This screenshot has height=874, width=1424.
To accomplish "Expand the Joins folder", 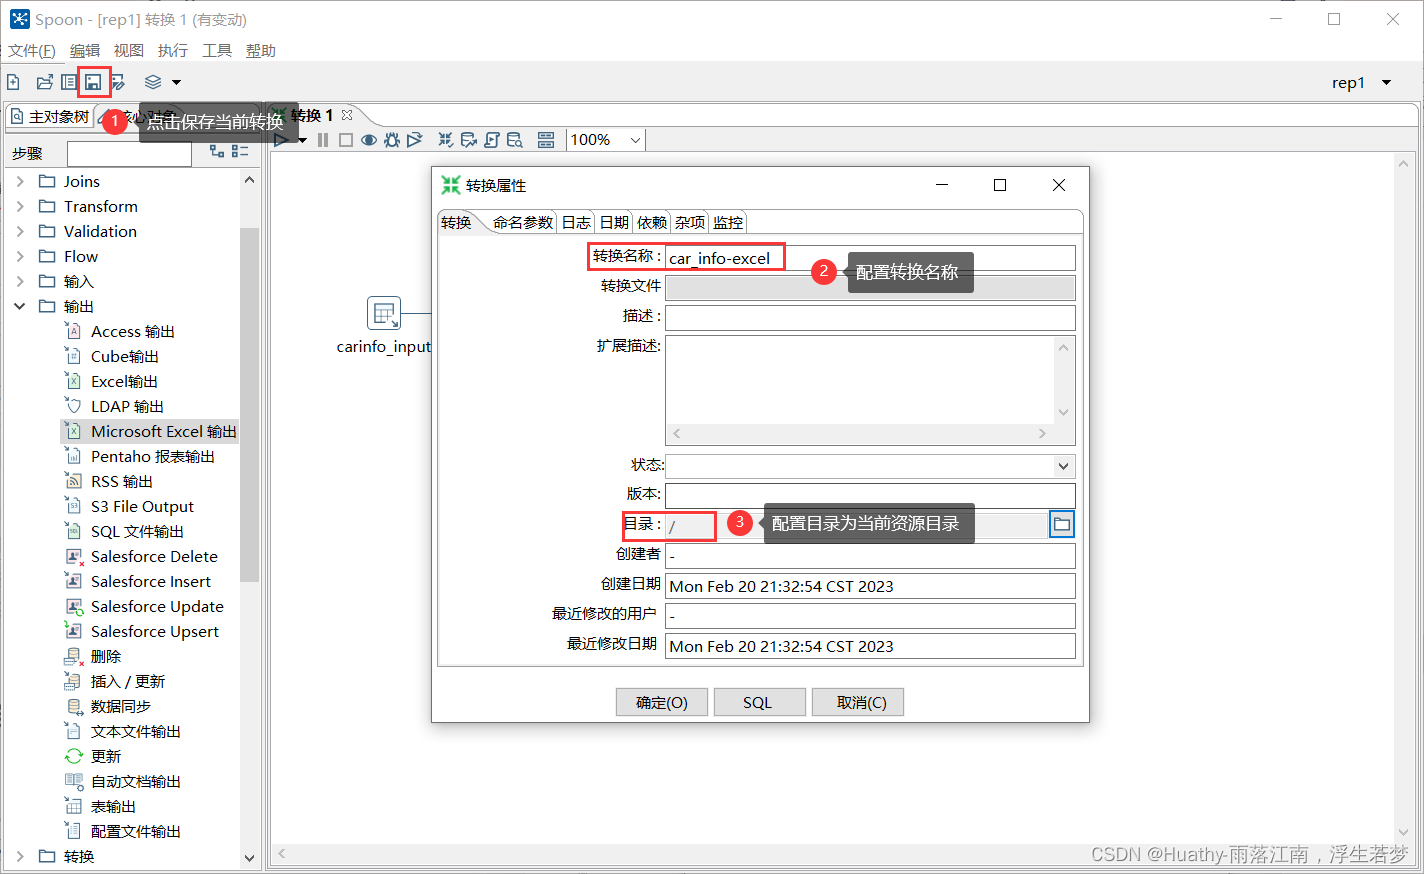I will [x=20, y=181].
